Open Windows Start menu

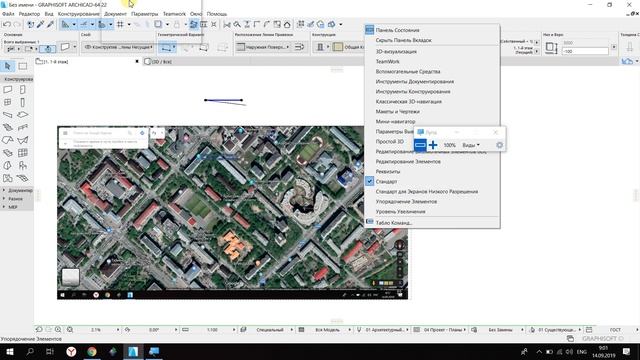pos(10,351)
